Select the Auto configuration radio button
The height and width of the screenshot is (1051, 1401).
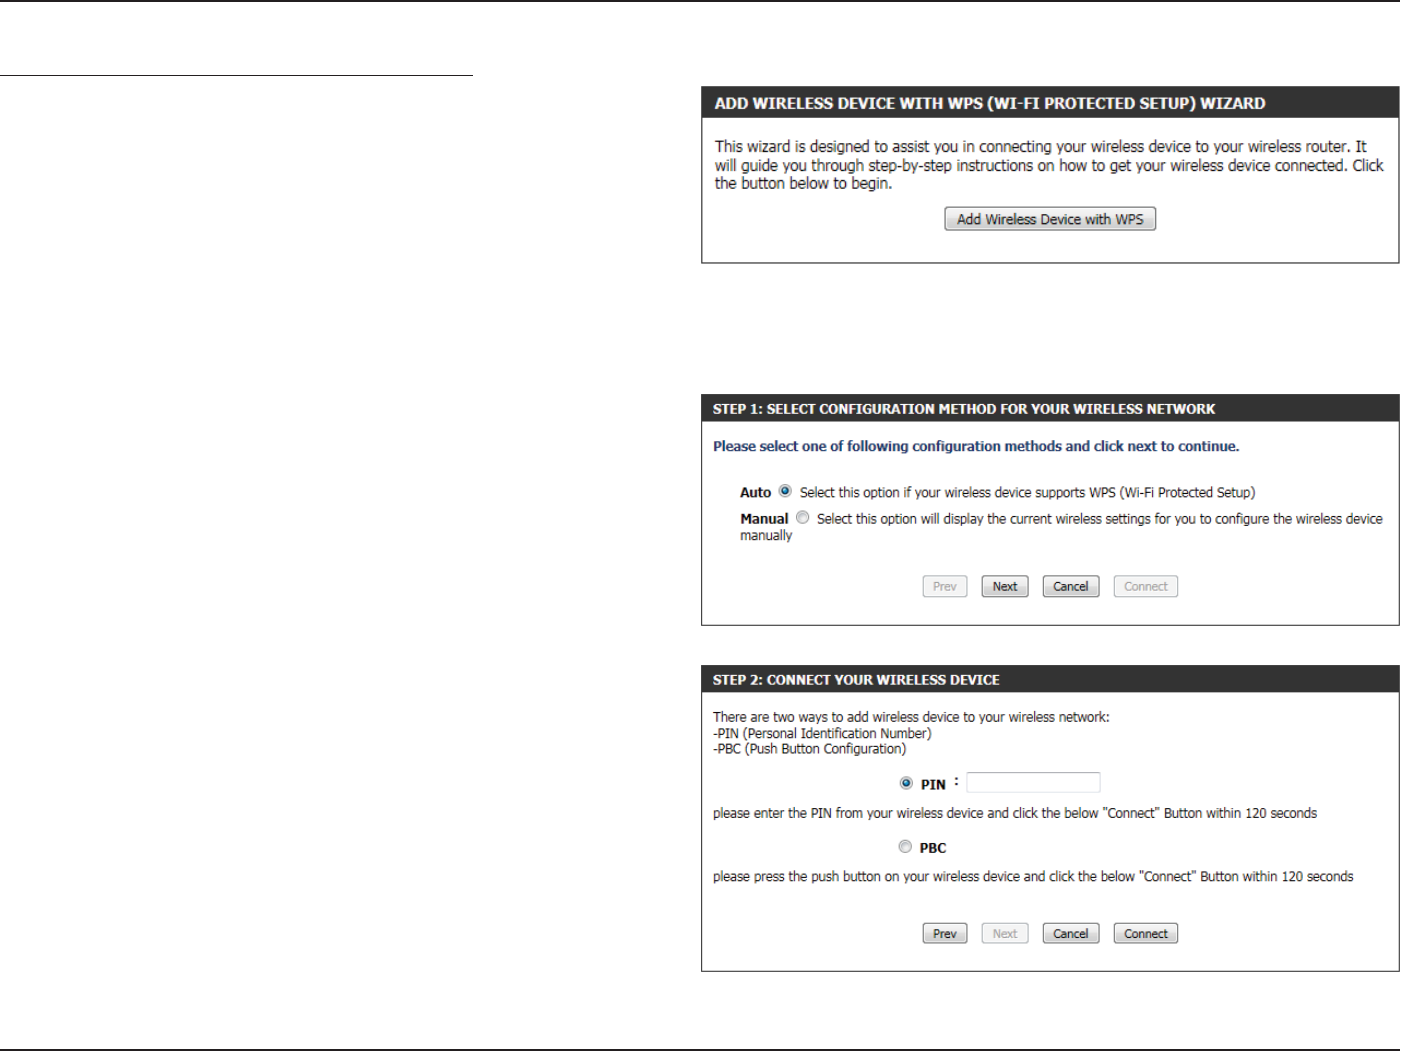pos(785,491)
